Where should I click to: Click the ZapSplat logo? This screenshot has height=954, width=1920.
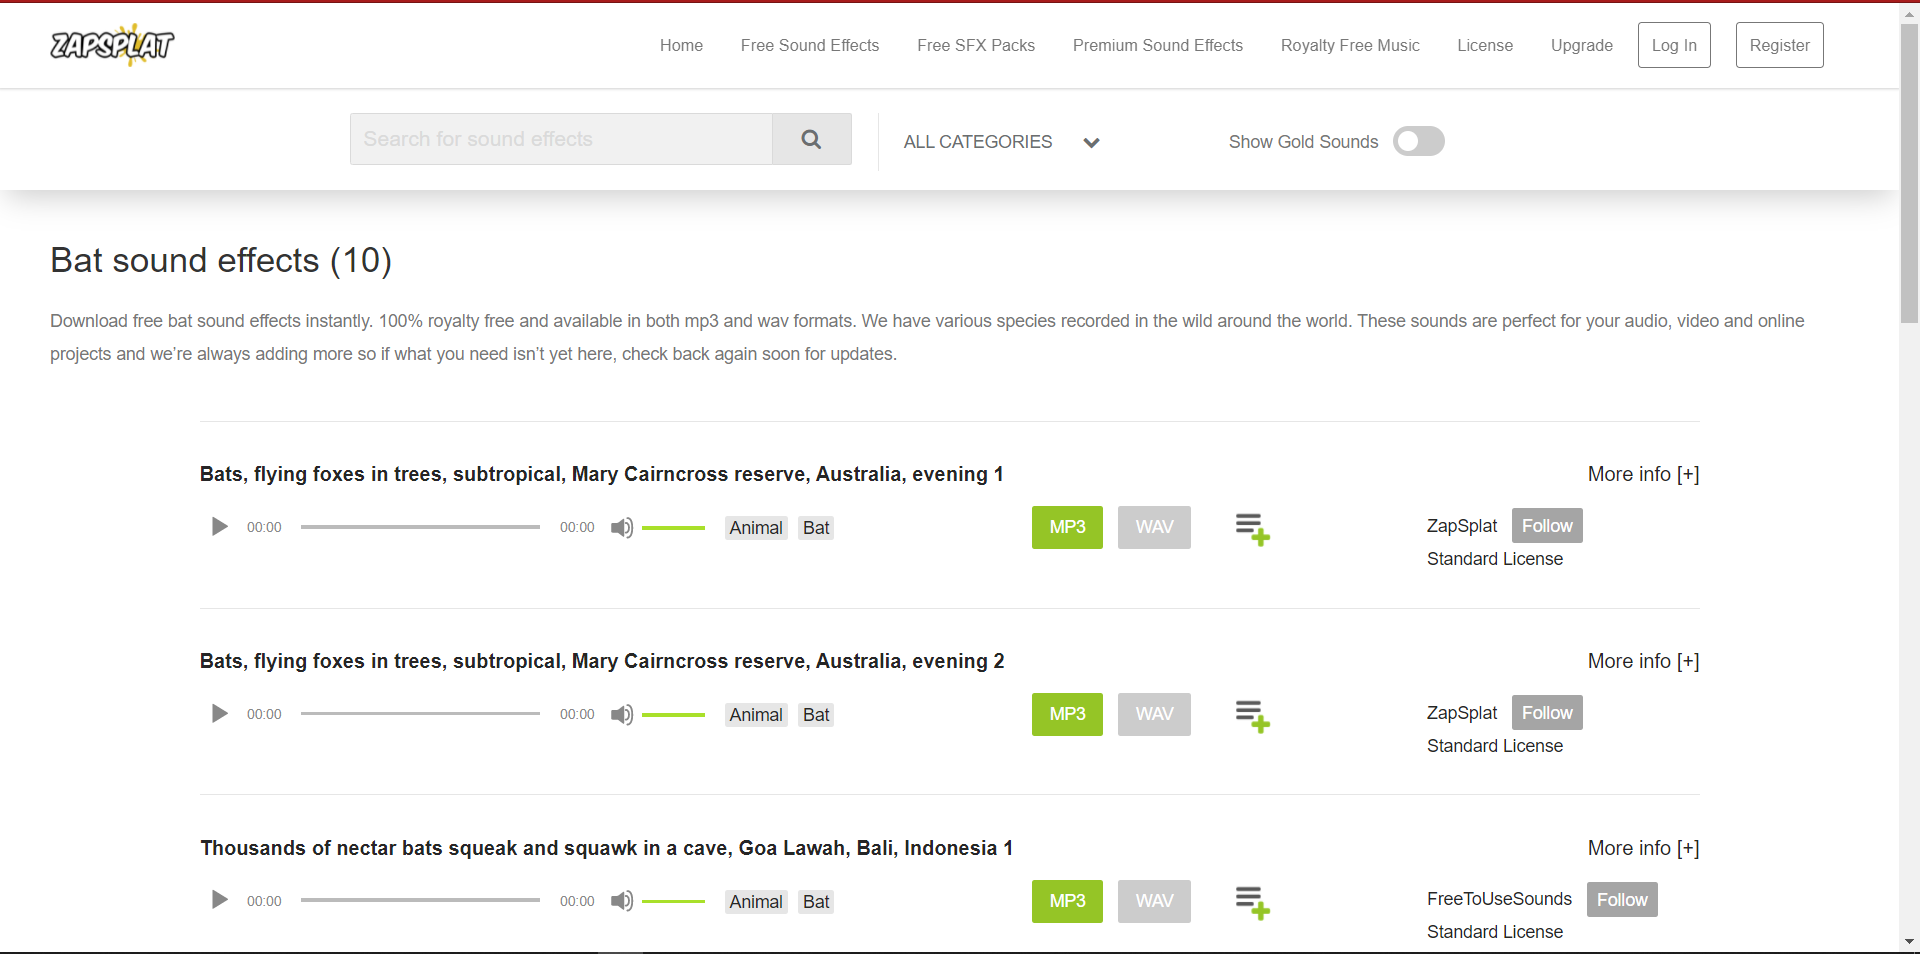pyautogui.click(x=112, y=45)
